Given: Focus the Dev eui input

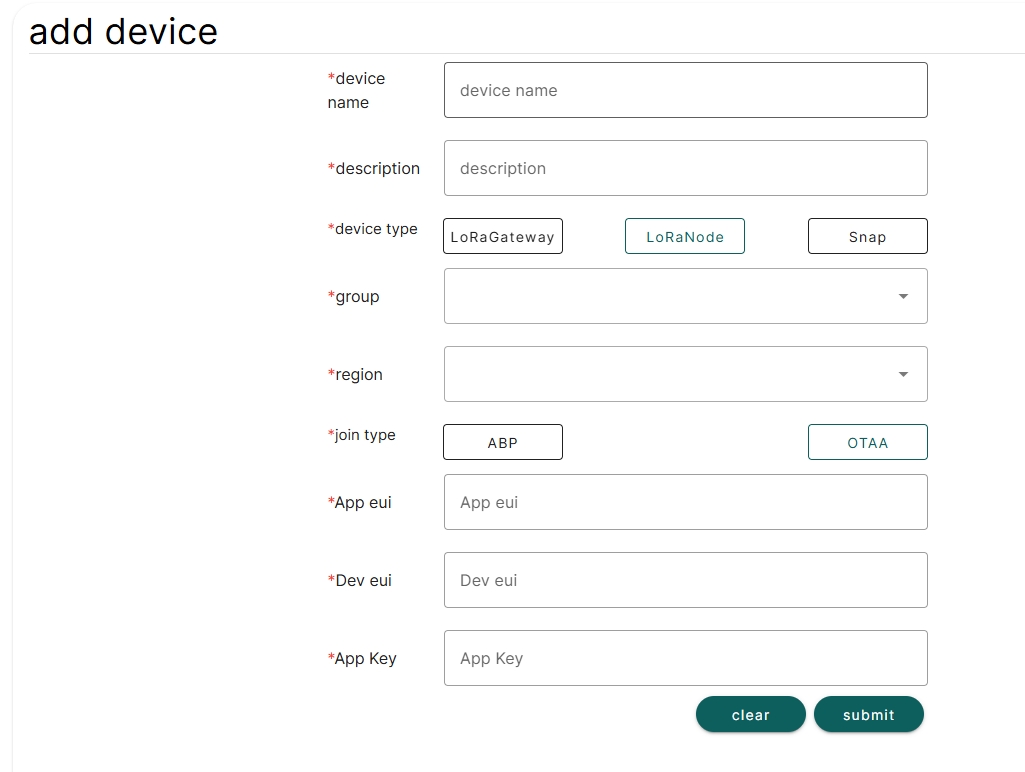Looking at the screenshot, I should click(x=685, y=580).
